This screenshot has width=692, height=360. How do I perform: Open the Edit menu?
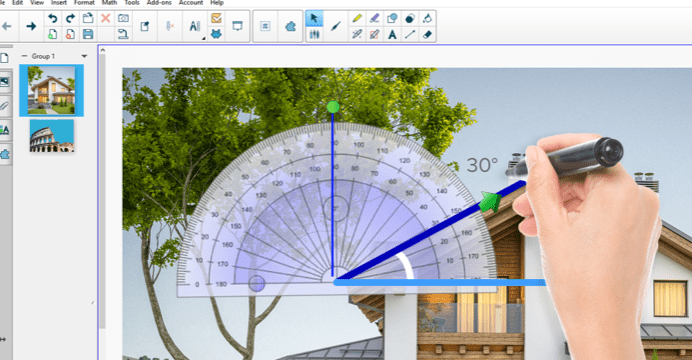pos(18,3)
